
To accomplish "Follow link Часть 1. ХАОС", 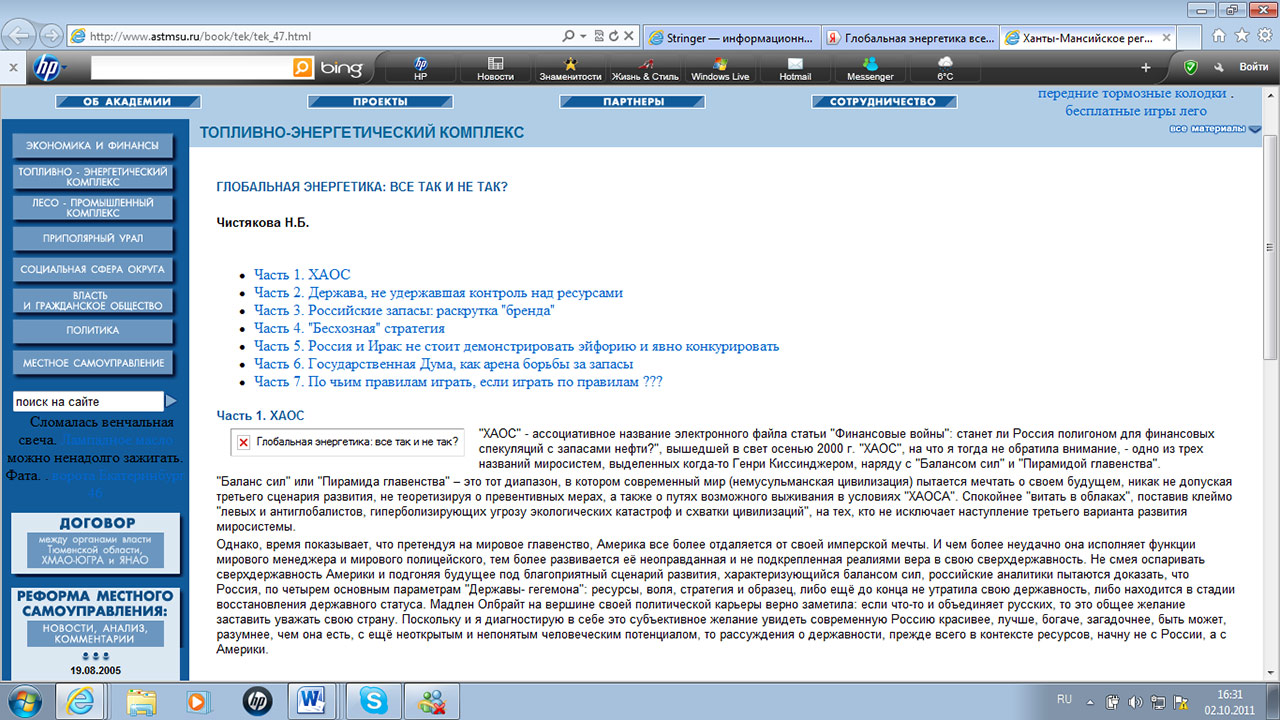I will pos(302,275).
